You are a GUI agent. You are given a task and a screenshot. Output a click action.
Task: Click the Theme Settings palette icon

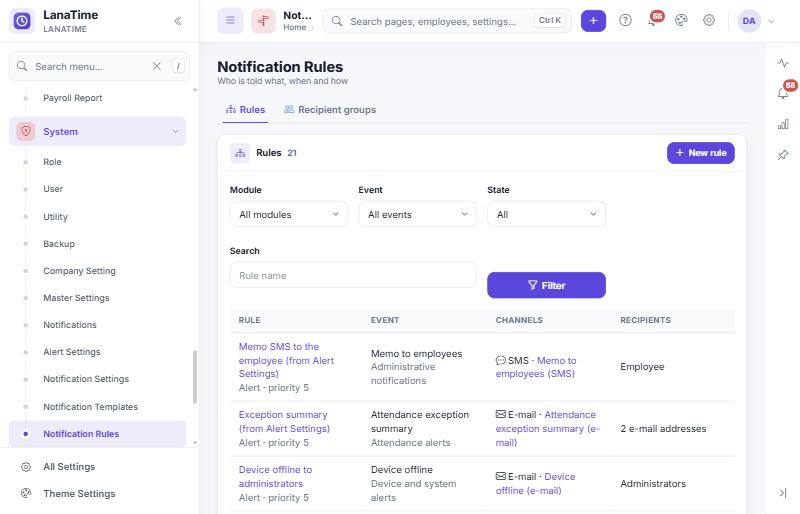[26, 494]
